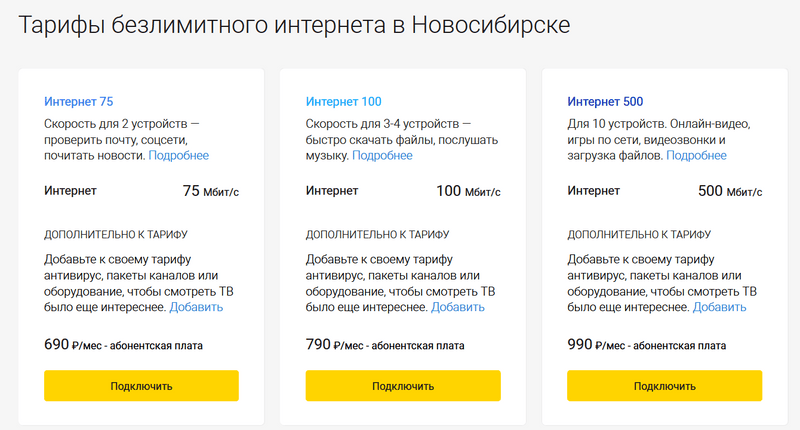Click Добавить link in the Интернет 500 card
Viewport: 800px width, 430px height.
719,306
